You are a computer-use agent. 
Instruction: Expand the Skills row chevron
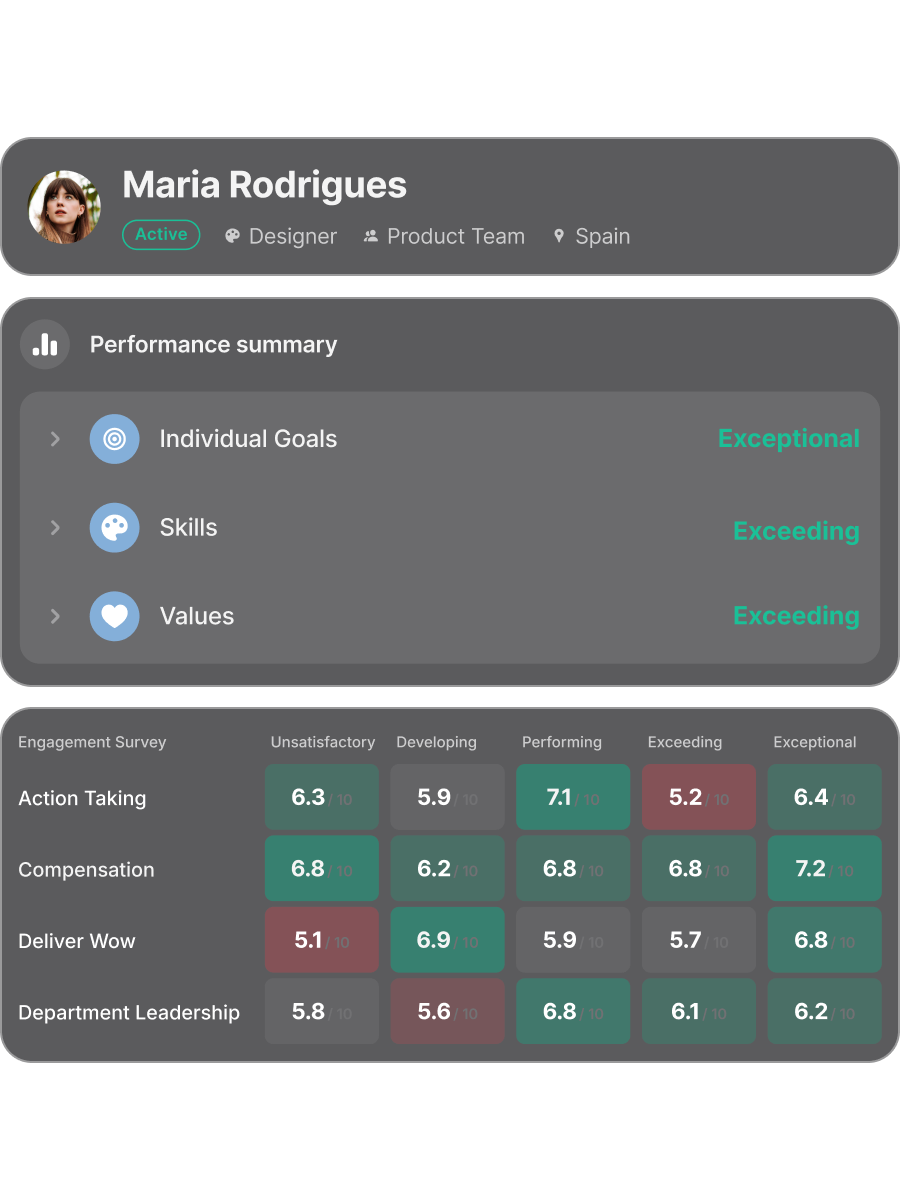click(56, 528)
